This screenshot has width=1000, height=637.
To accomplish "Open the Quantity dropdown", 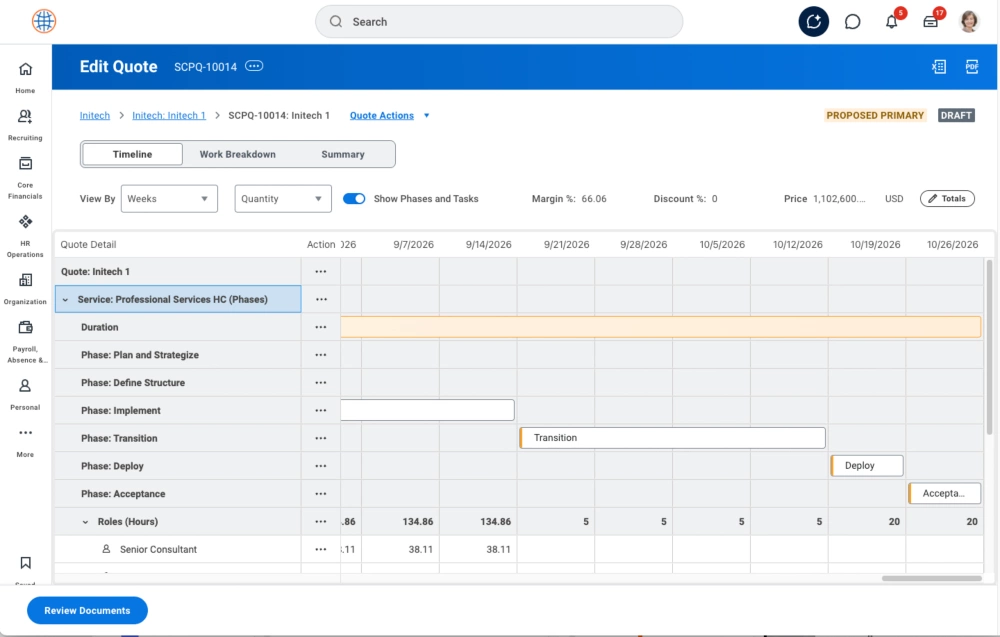I will tap(283, 199).
